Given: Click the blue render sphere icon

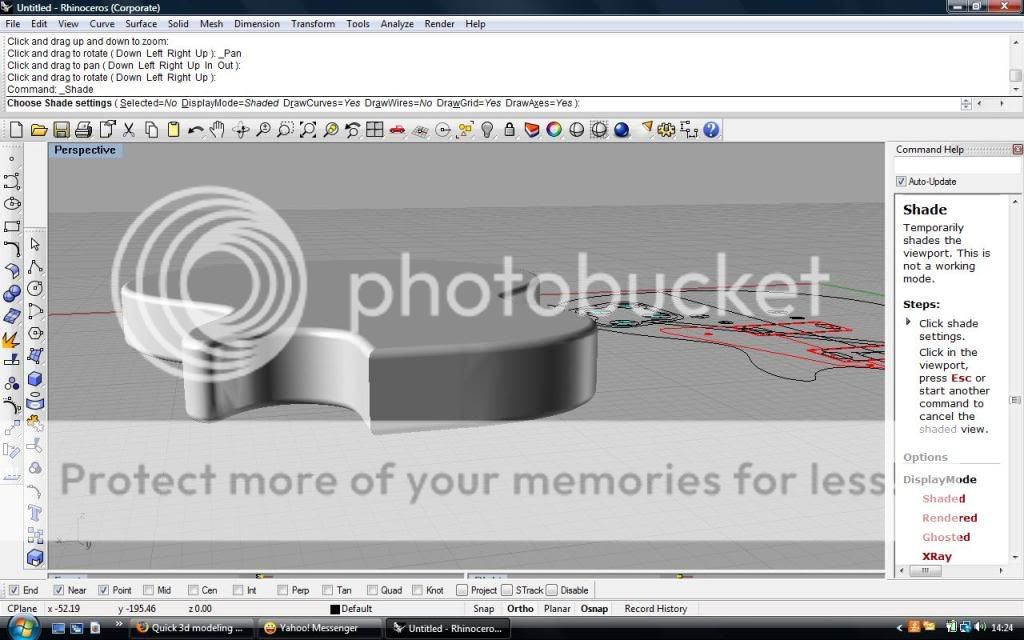Looking at the screenshot, I should pyautogui.click(x=622, y=130).
